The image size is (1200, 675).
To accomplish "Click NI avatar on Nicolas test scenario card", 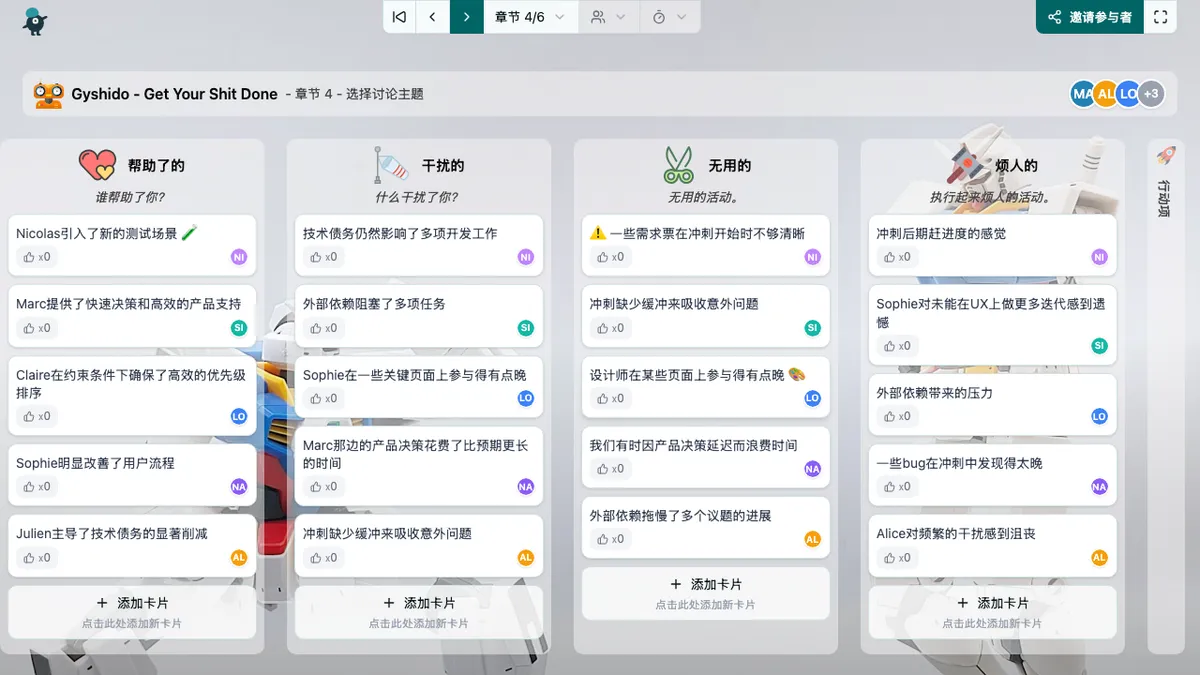I will click(x=239, y=257).
